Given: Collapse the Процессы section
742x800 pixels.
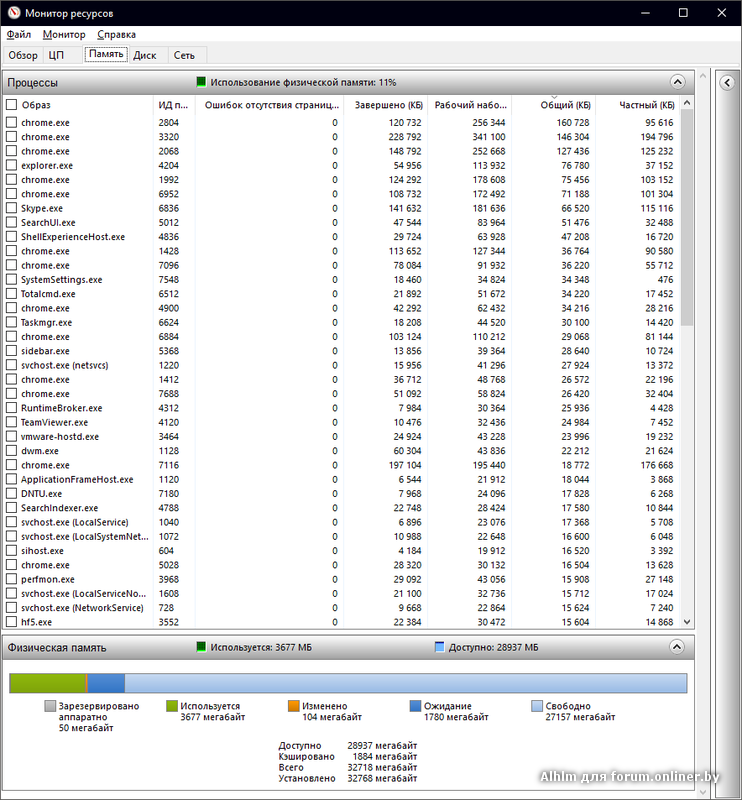Looking at the screenshot, I should click(x=677, y=82).
